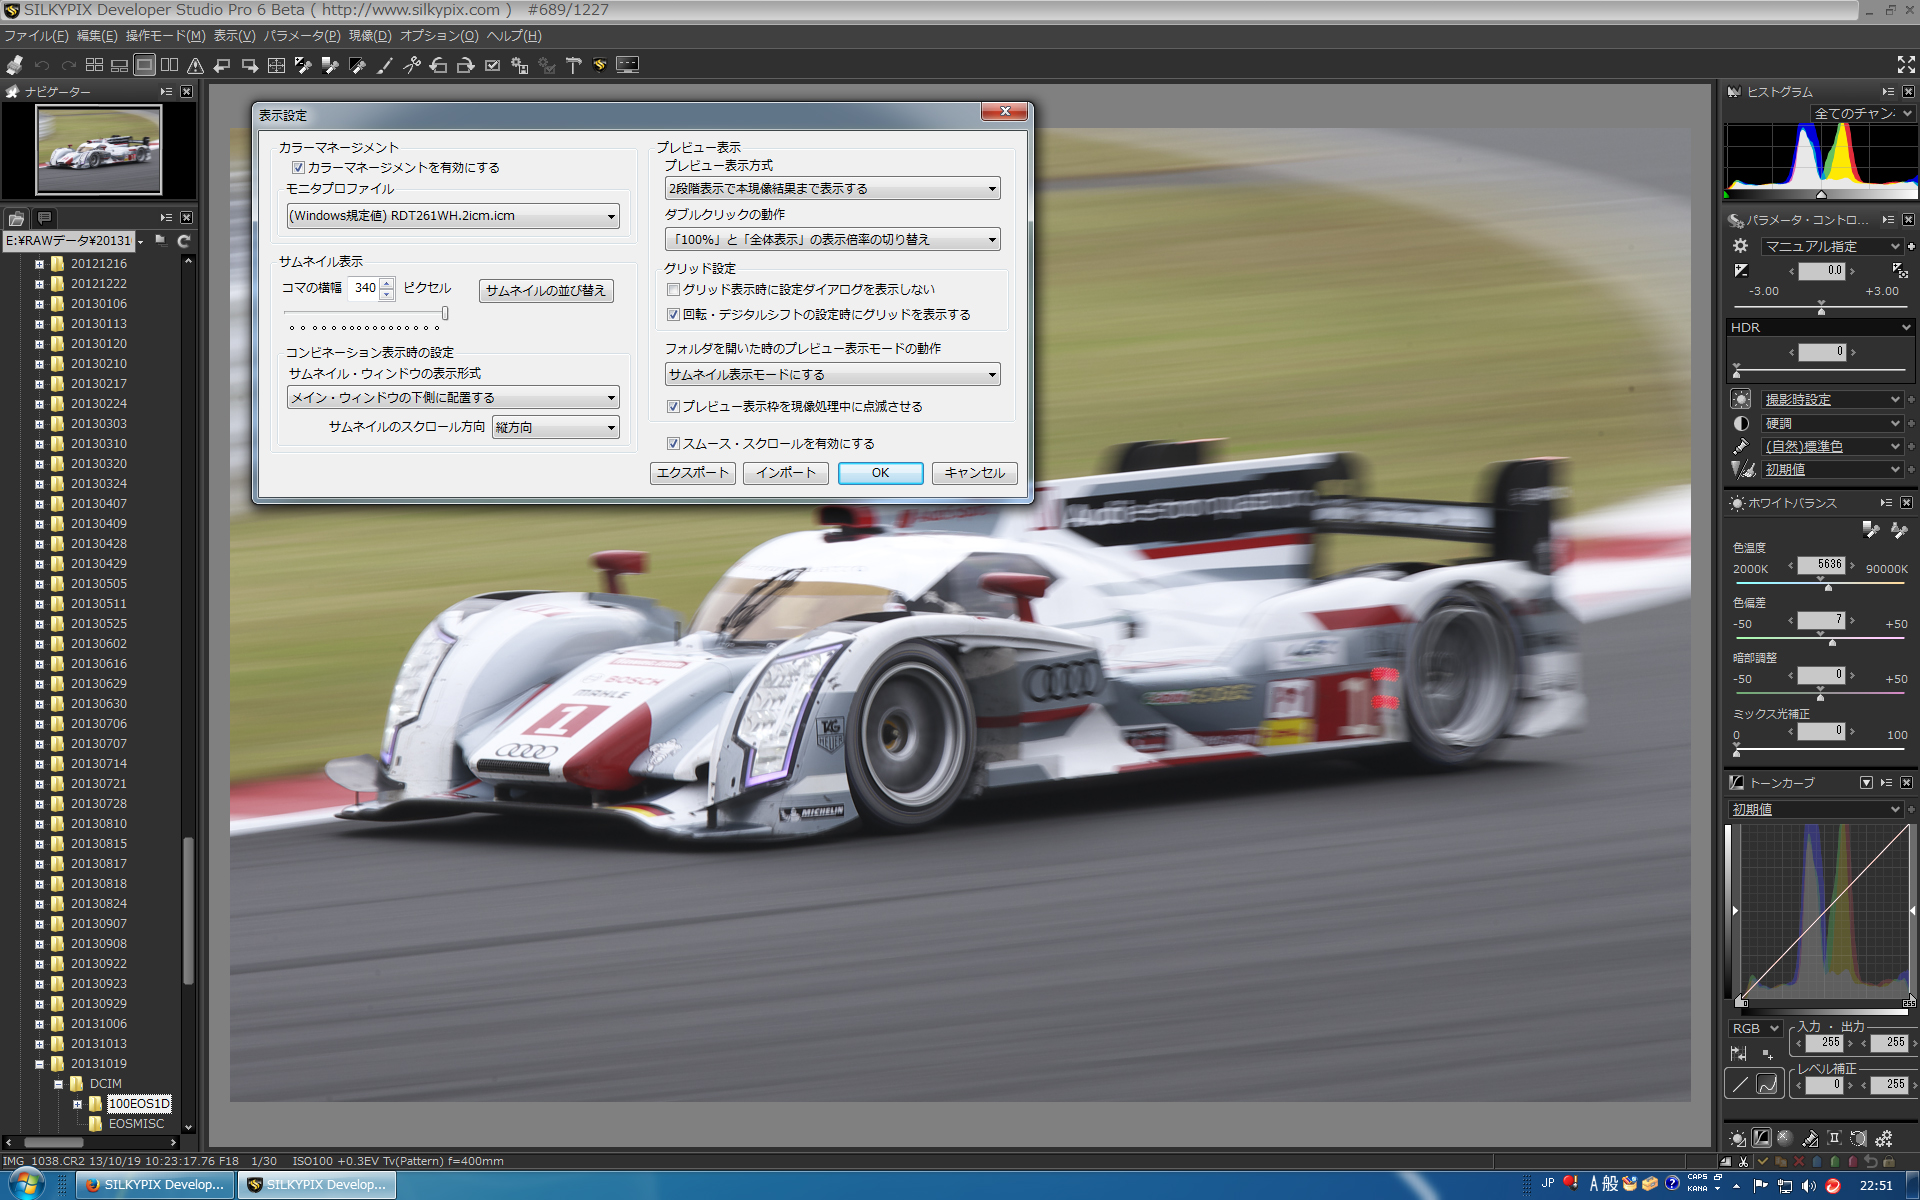Click the インポート button
The height and width of the screenshot is (1200, 1920).
click(x=786, y=473)
